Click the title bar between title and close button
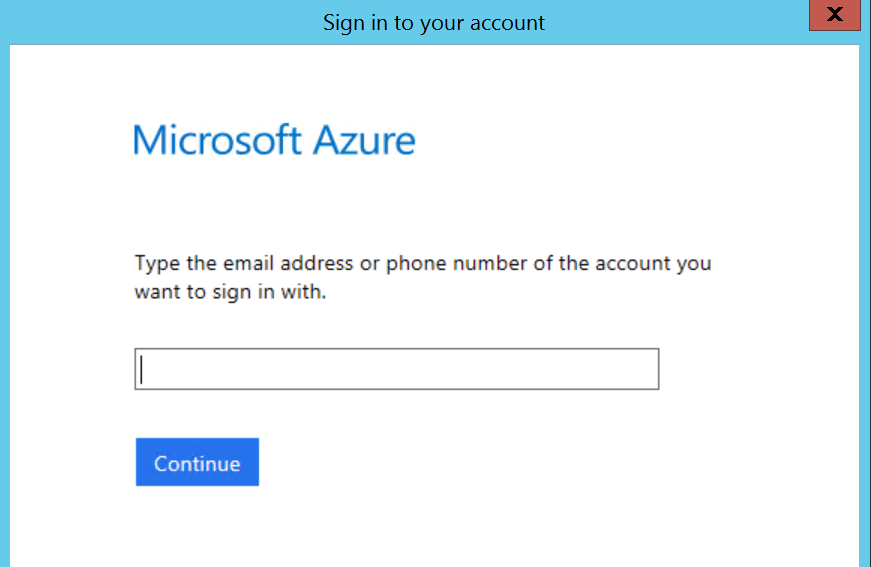 [x=680, y=23]
